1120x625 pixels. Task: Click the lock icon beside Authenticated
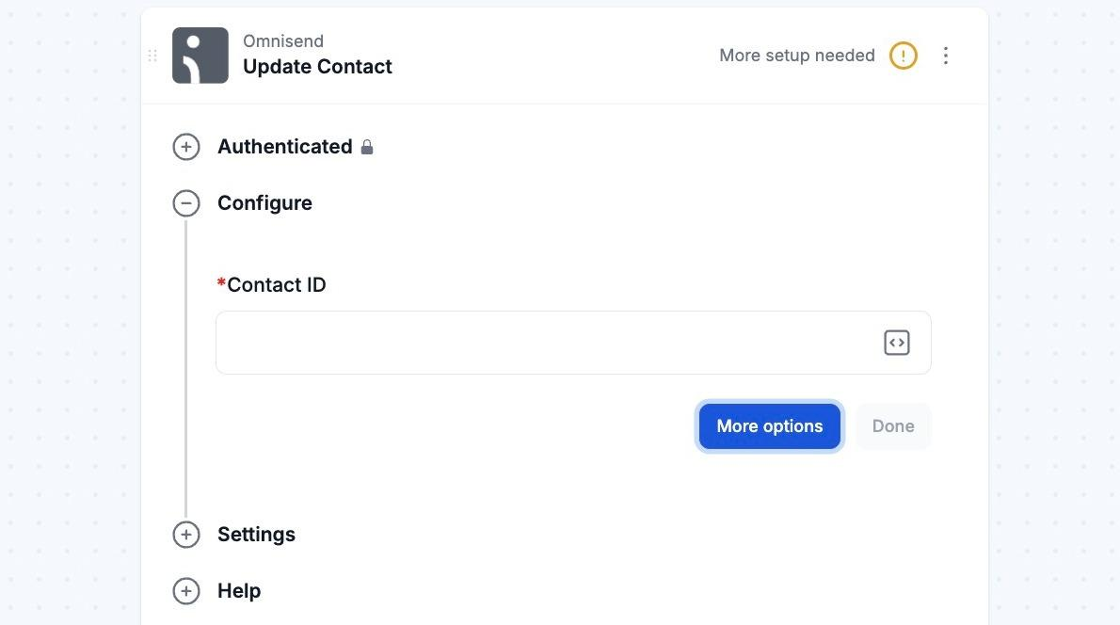[x=367, y=147]
